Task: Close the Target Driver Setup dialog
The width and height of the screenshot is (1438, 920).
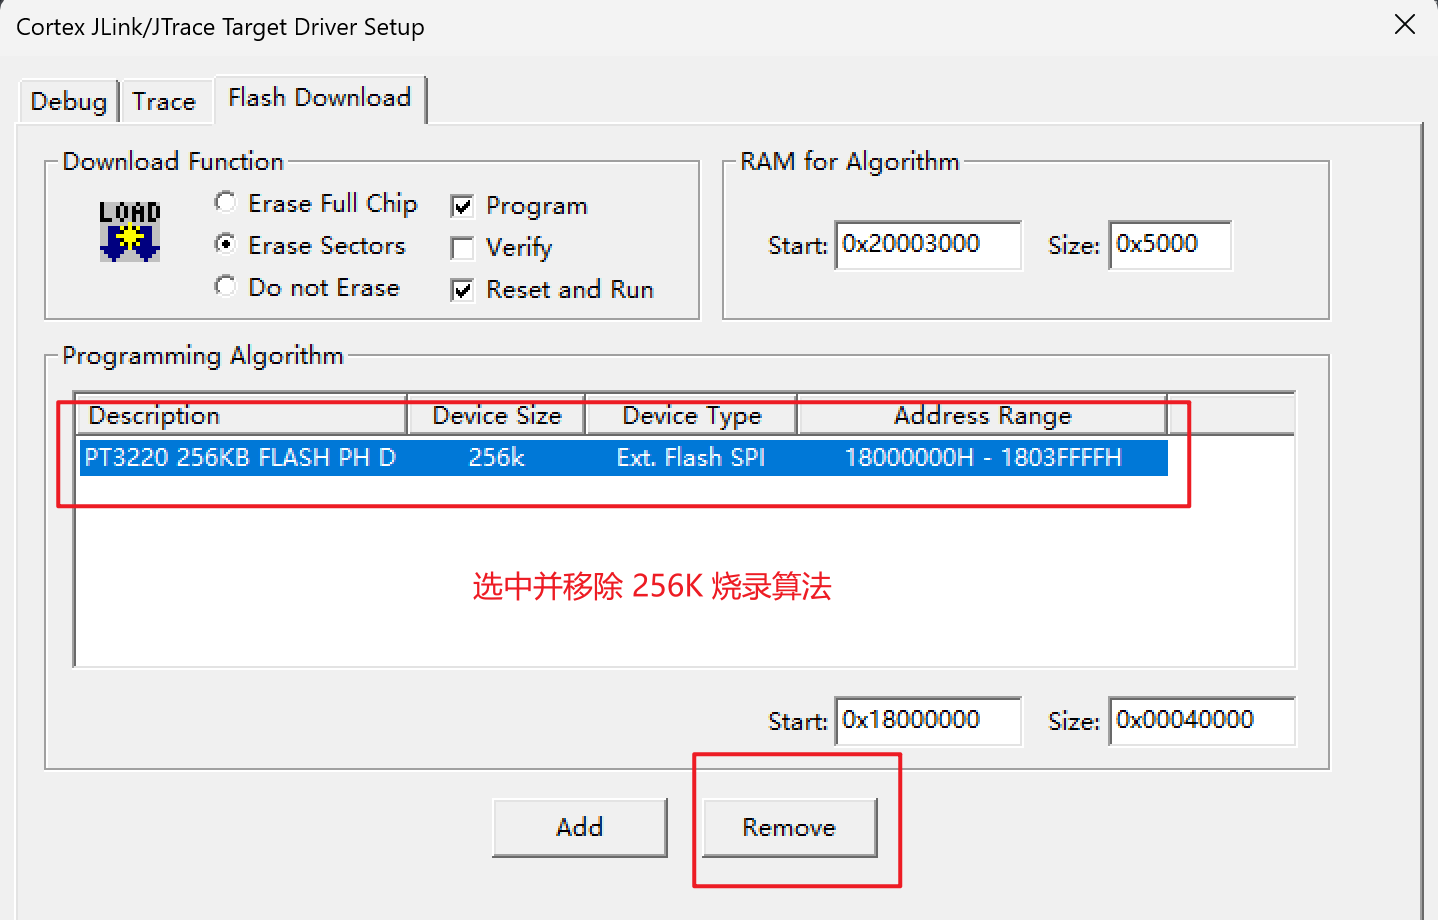Action: (1404, 25)
